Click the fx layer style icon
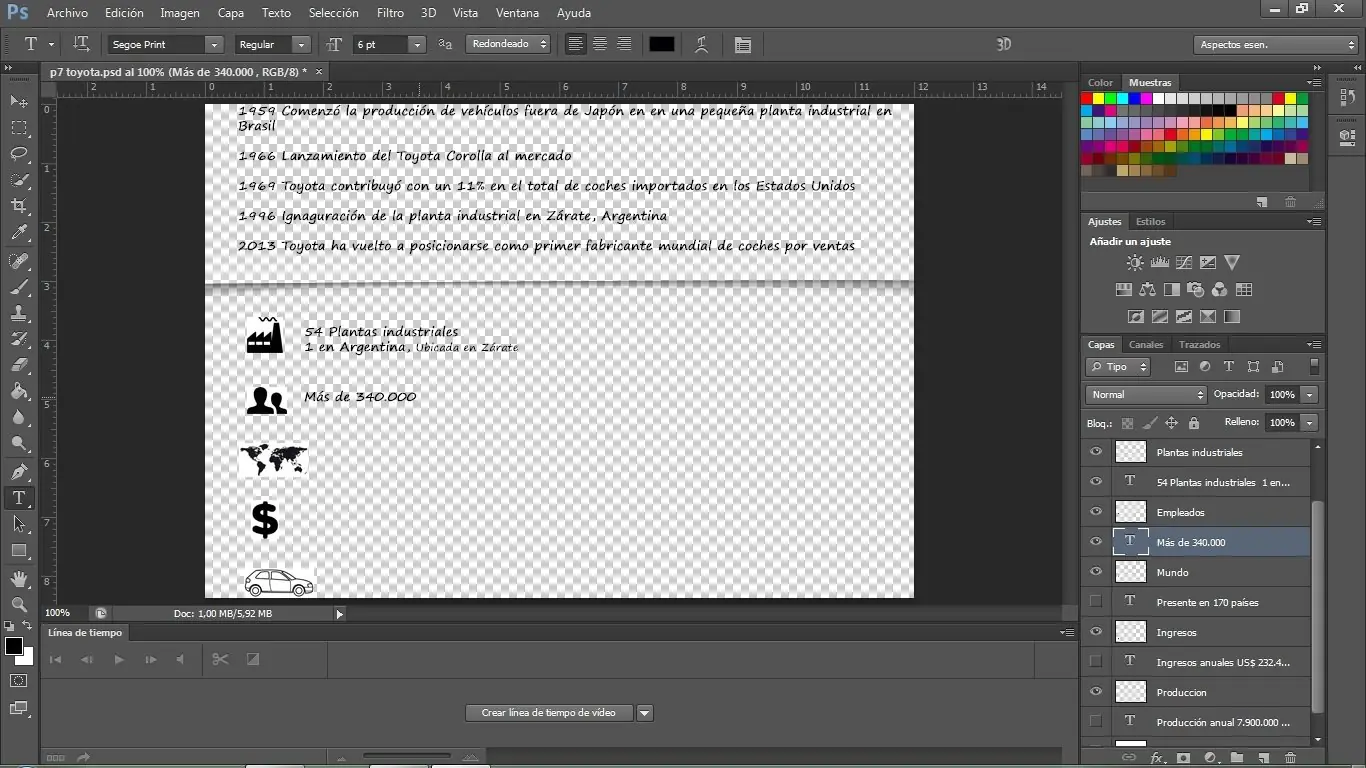This screenshot has width=1366, height=768. [x=1157, y=758]
